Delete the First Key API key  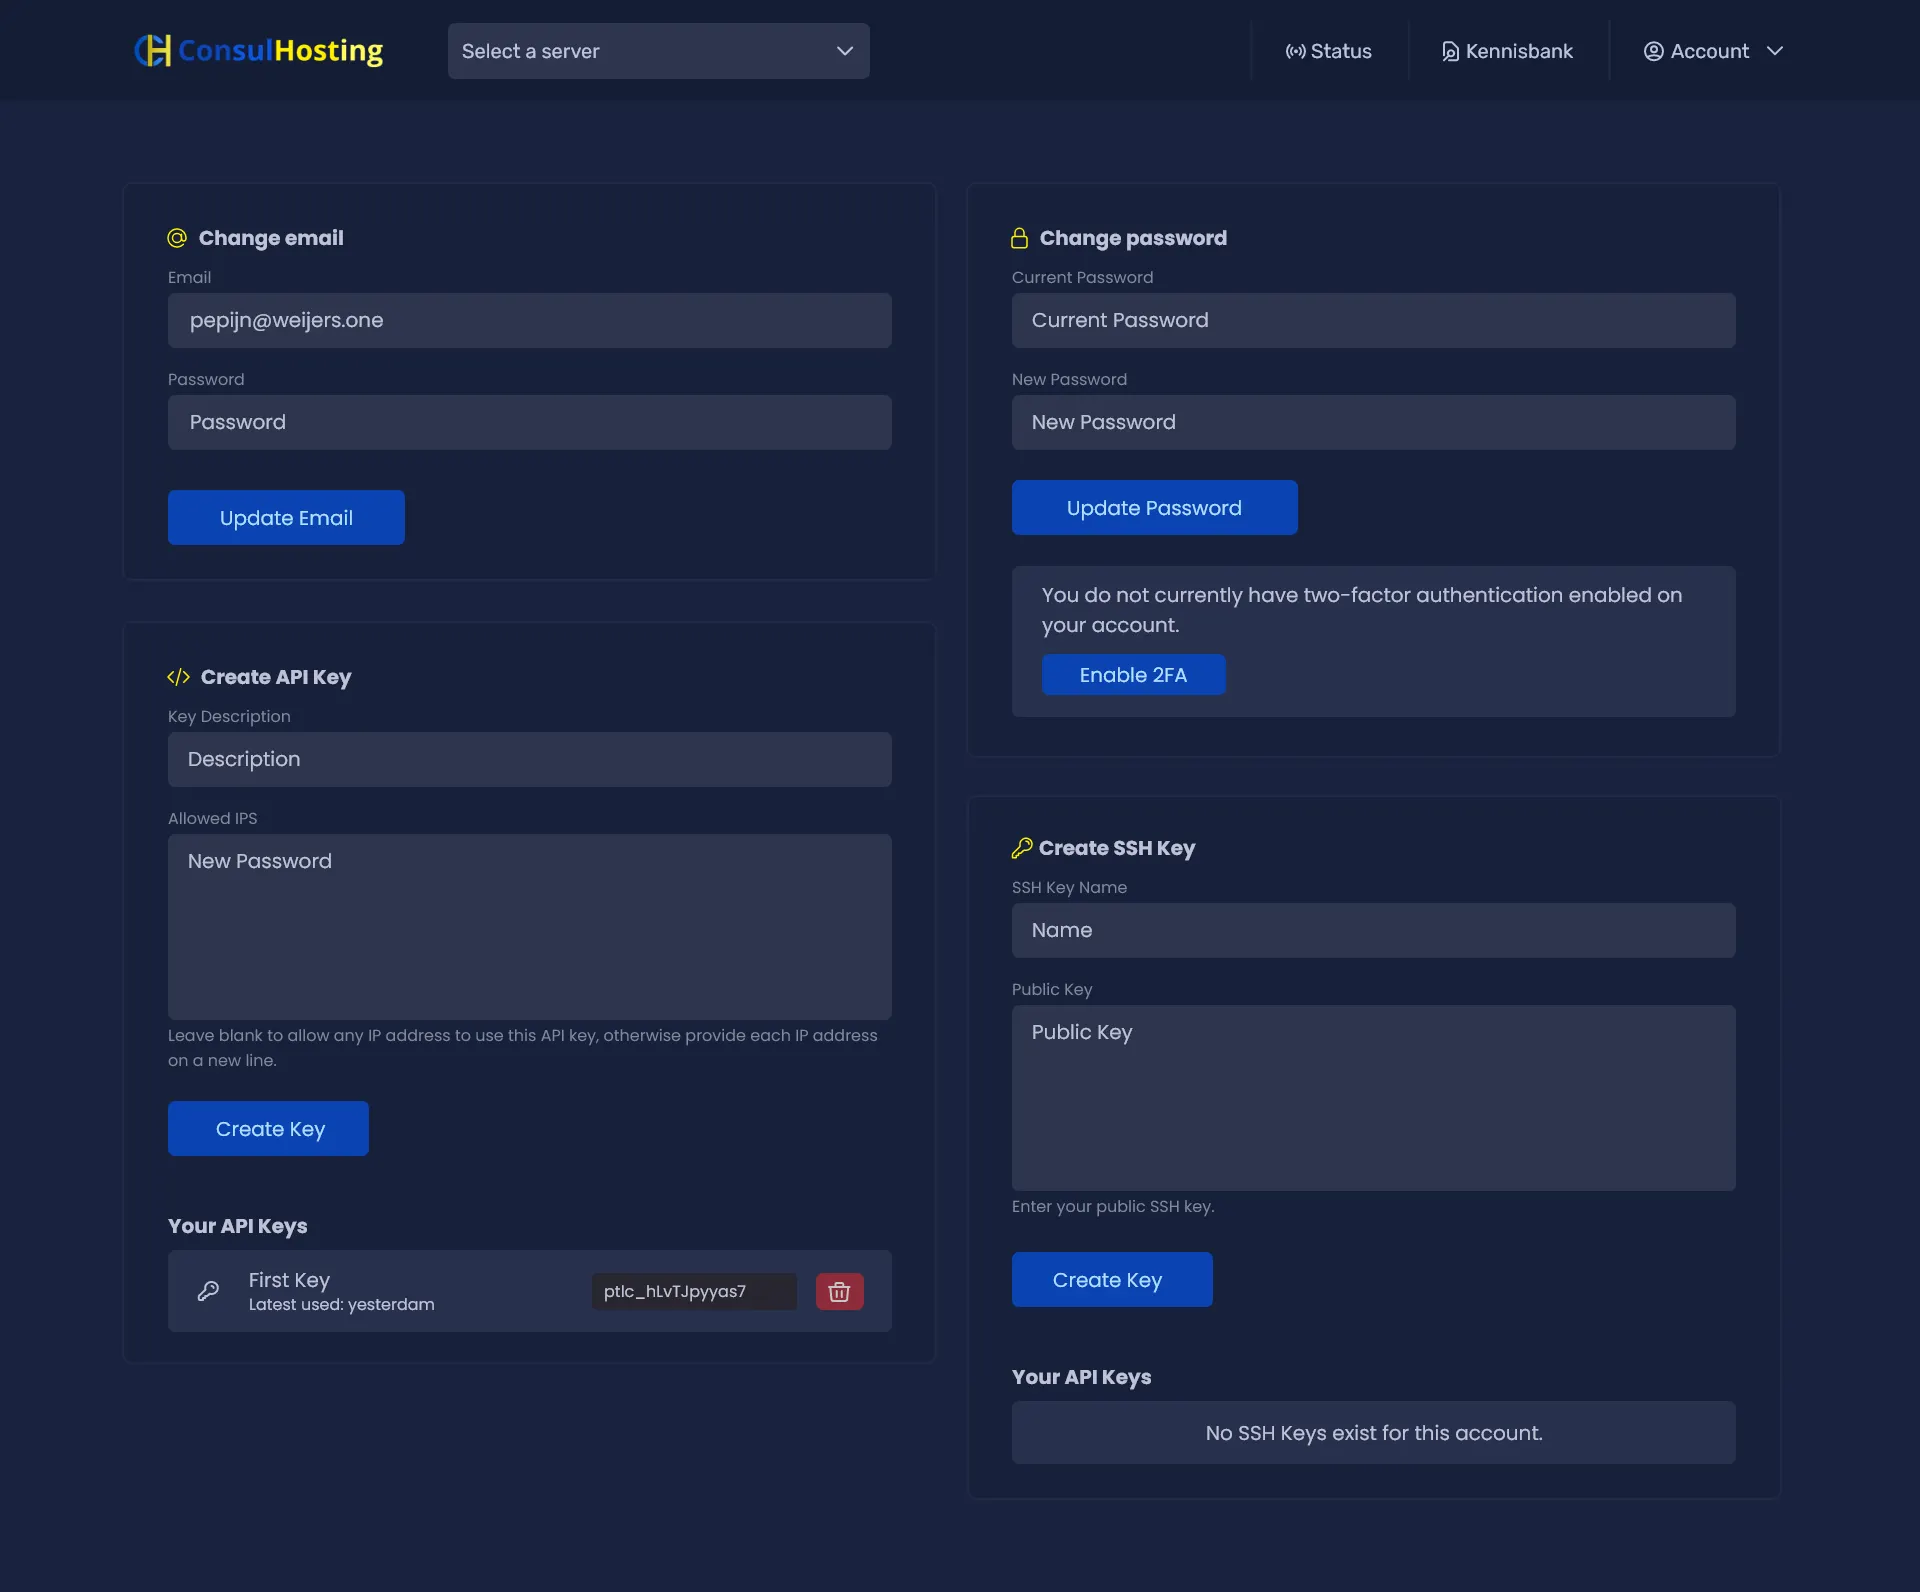(839, 1291)
